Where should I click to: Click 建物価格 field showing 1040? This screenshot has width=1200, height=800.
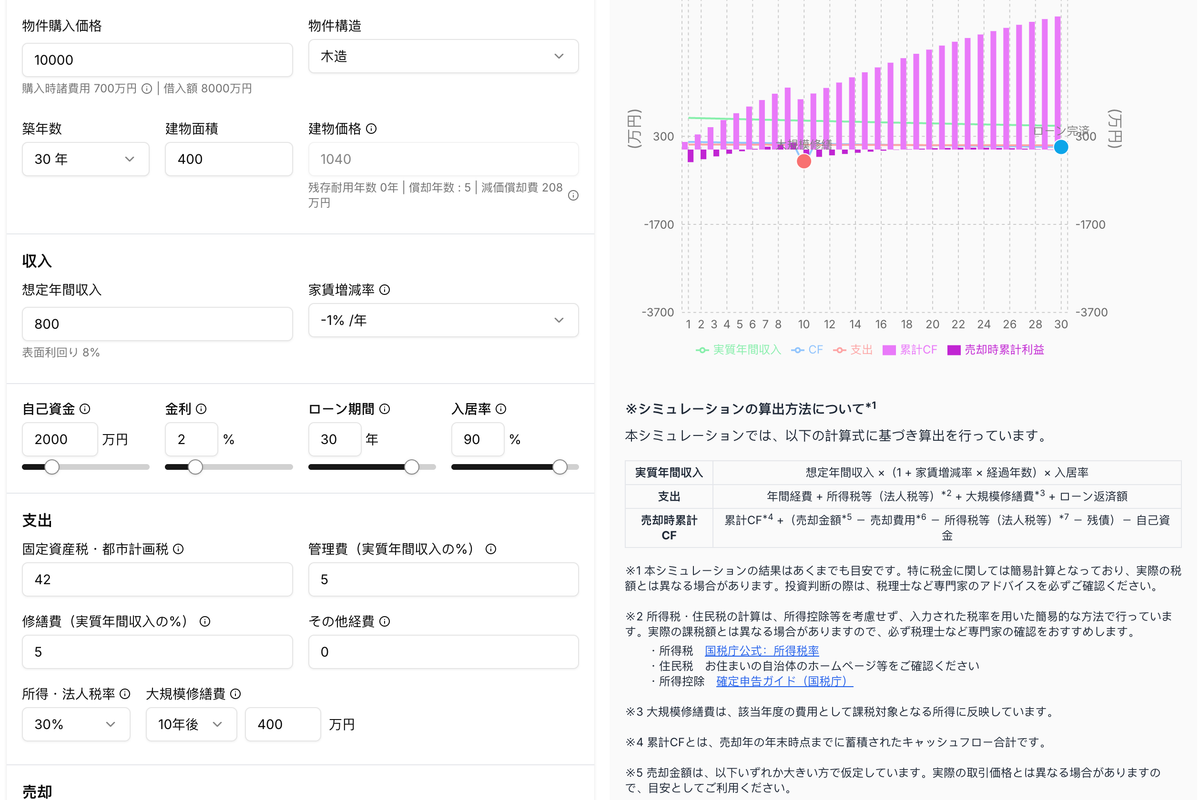coord(443,159)
